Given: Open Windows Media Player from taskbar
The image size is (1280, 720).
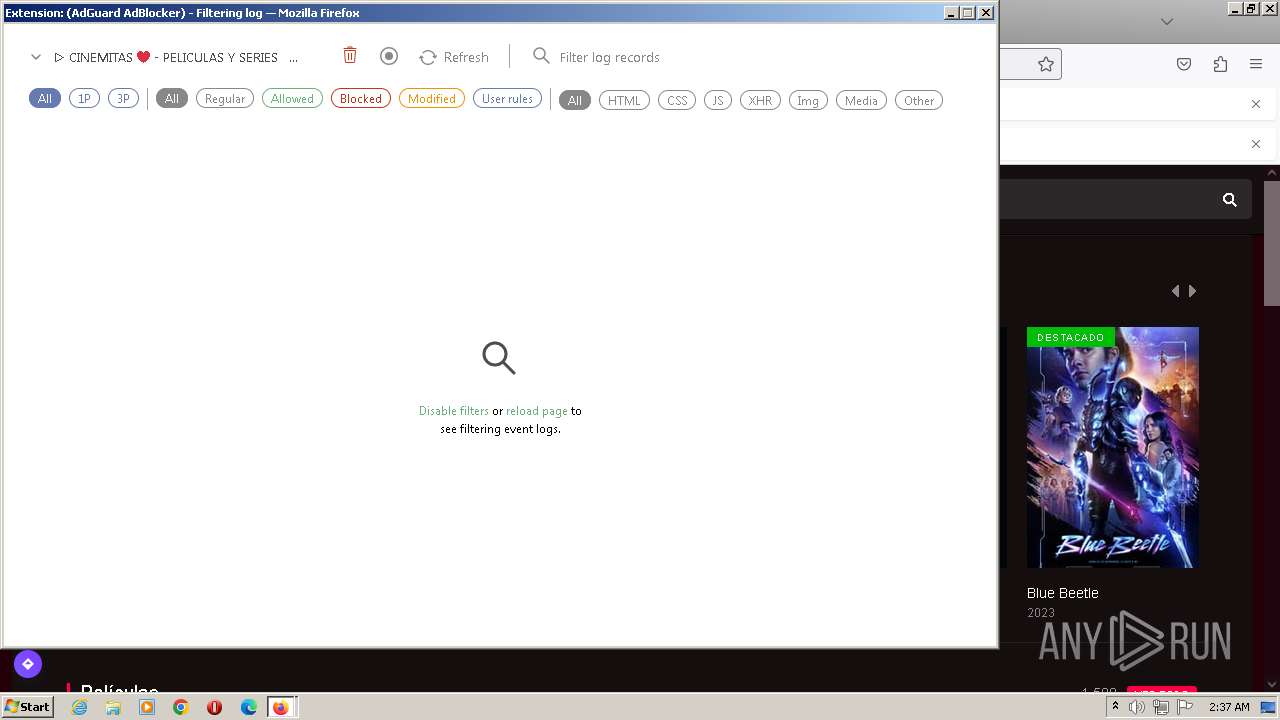Looking at the screenshot, I should (x=147, y=707).
